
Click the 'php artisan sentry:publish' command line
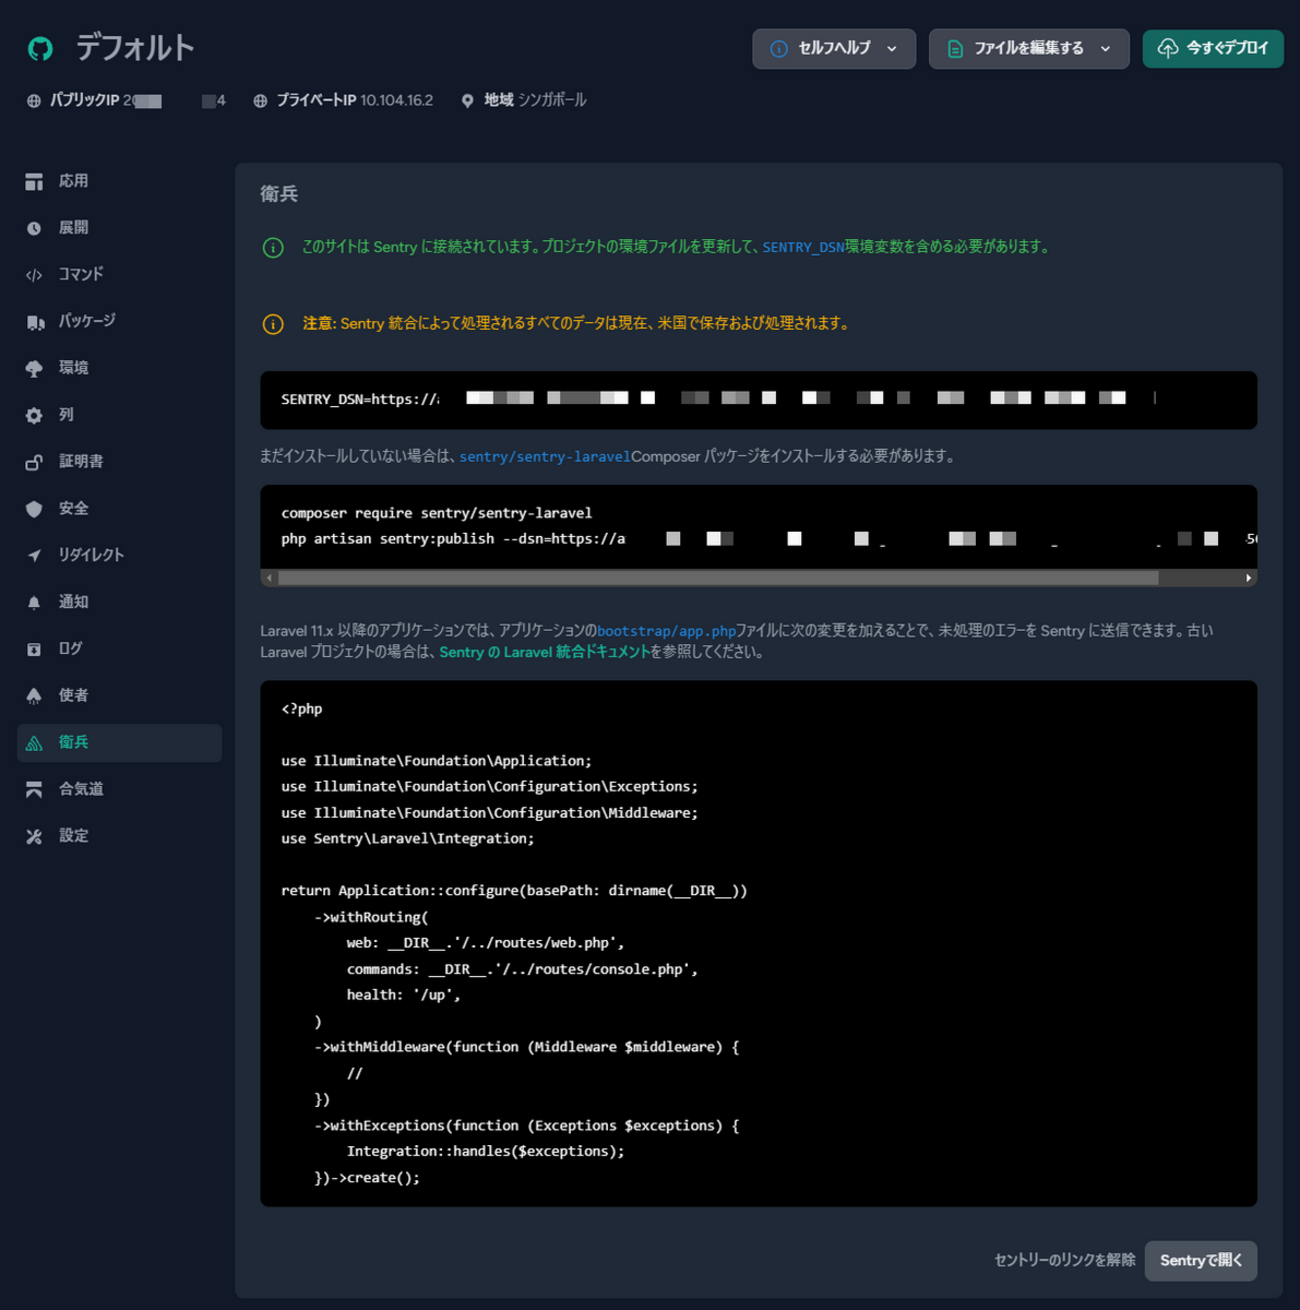[x=767, y=539]
